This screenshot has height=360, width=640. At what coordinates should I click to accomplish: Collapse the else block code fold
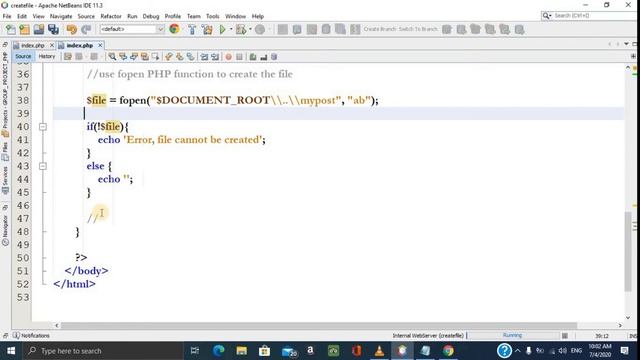pyautogui.click(x=43, y=166)
